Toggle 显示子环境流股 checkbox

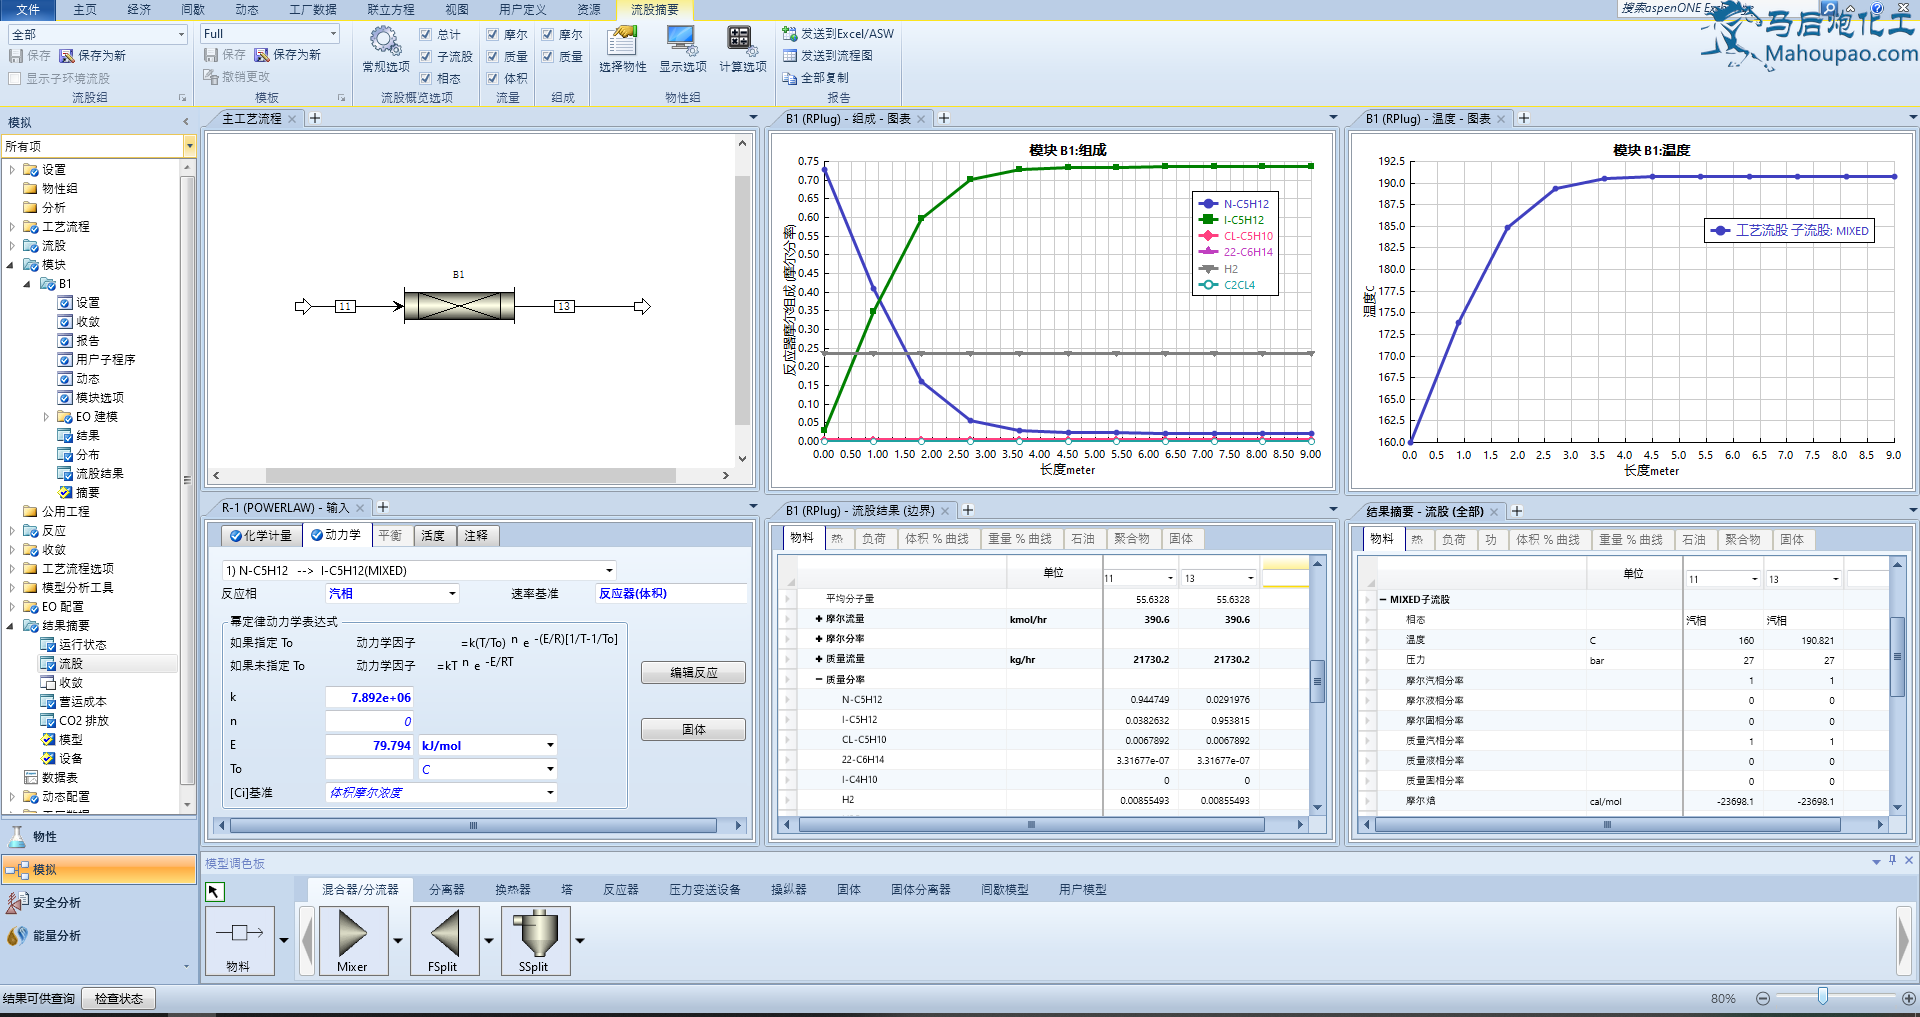[x=14, y=78]
